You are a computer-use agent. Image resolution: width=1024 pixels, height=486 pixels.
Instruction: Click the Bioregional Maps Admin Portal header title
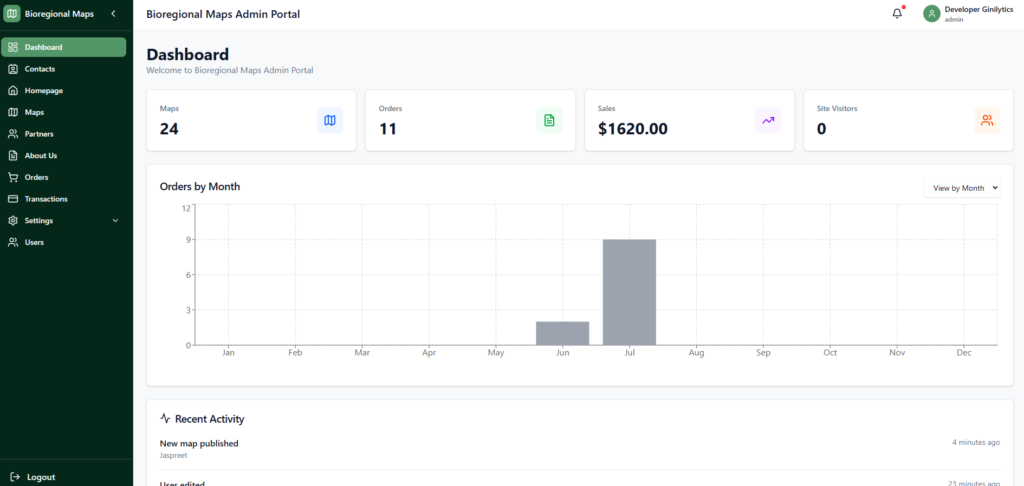tap(223, 14)
